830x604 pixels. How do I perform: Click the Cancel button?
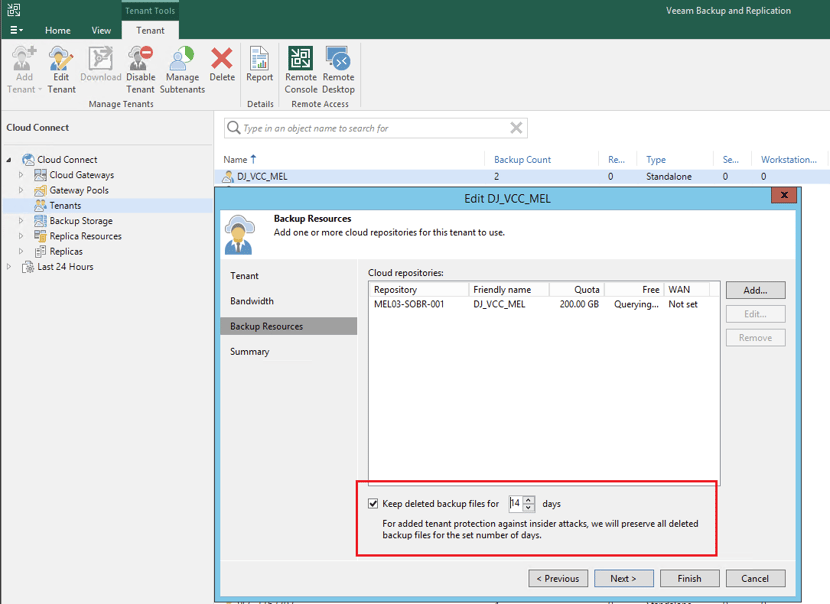755,579
